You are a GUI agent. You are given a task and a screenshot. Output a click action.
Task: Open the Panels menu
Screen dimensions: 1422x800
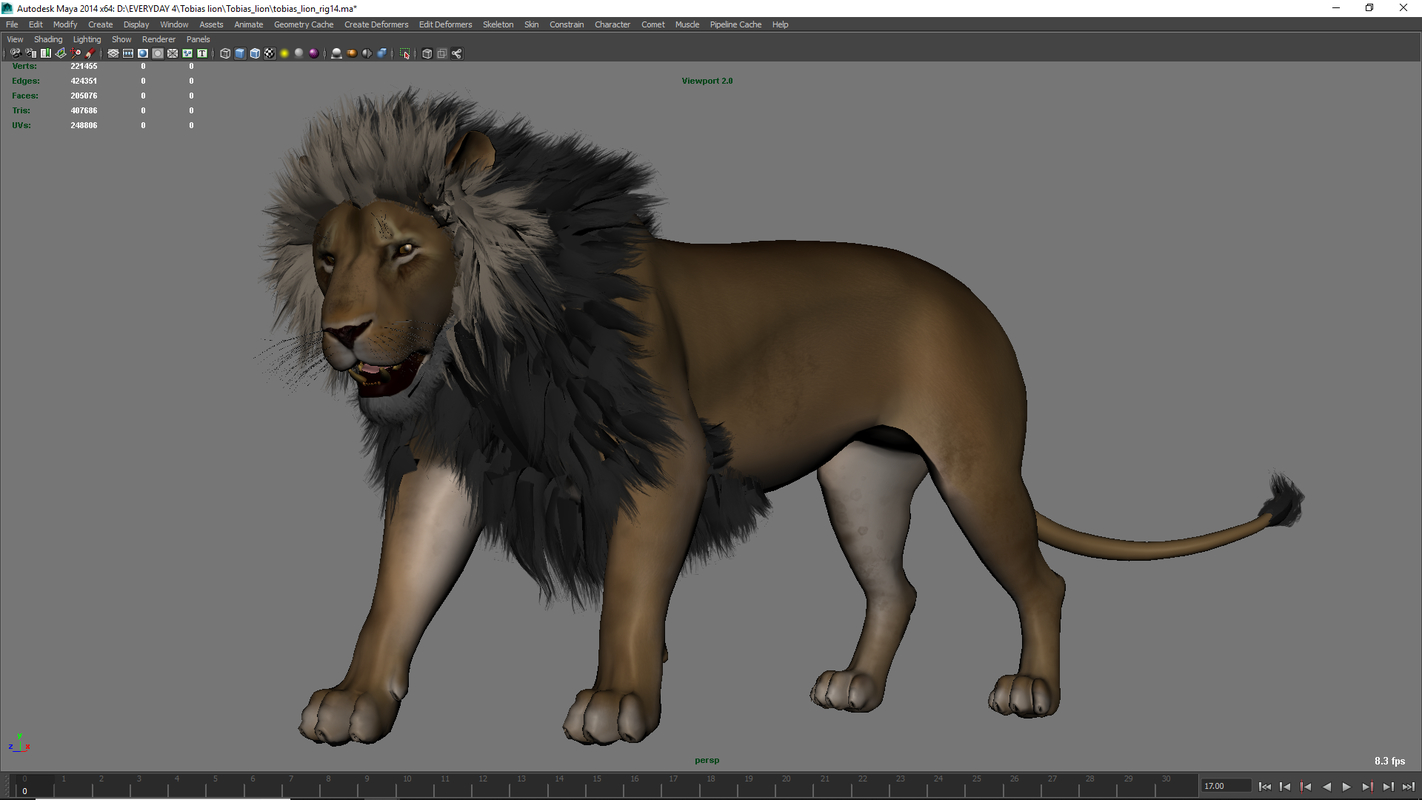click(x=198, y=39)
